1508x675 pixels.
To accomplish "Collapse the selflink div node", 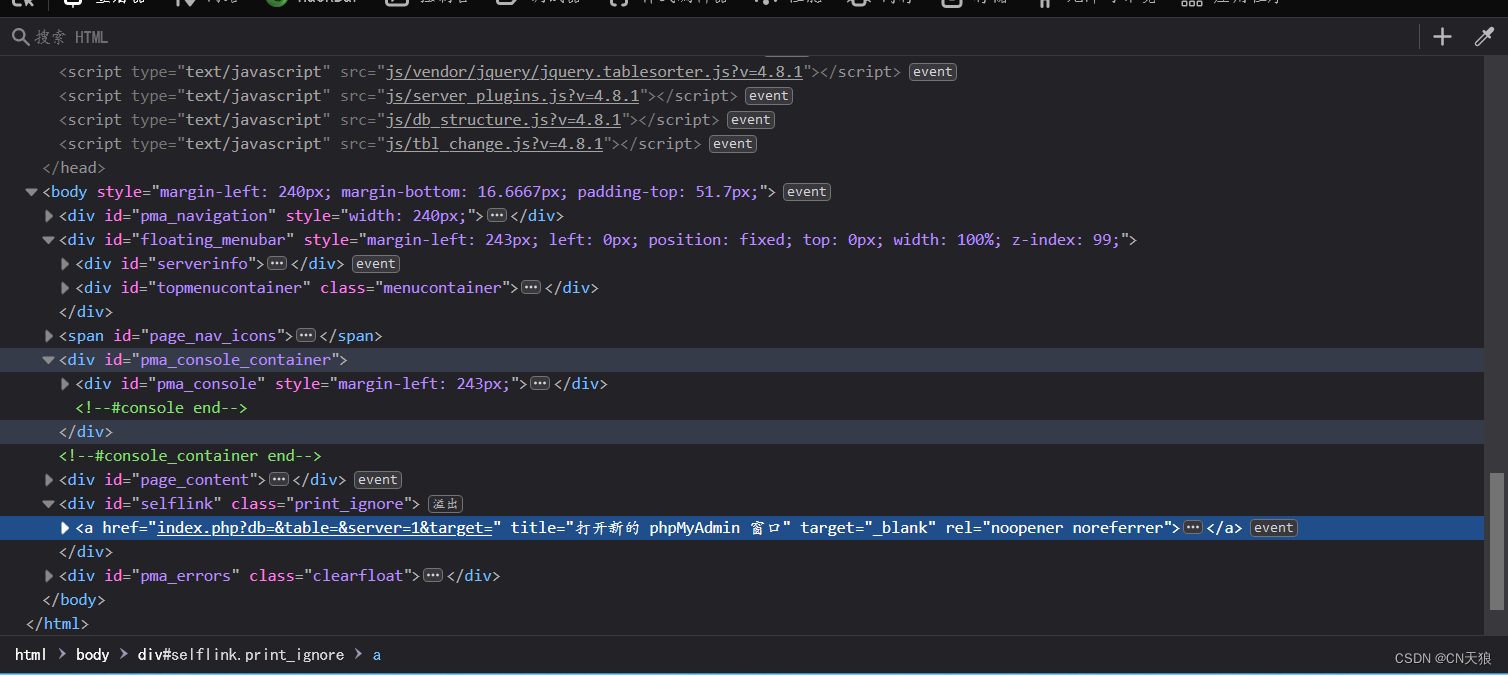I will coord(49,504).
